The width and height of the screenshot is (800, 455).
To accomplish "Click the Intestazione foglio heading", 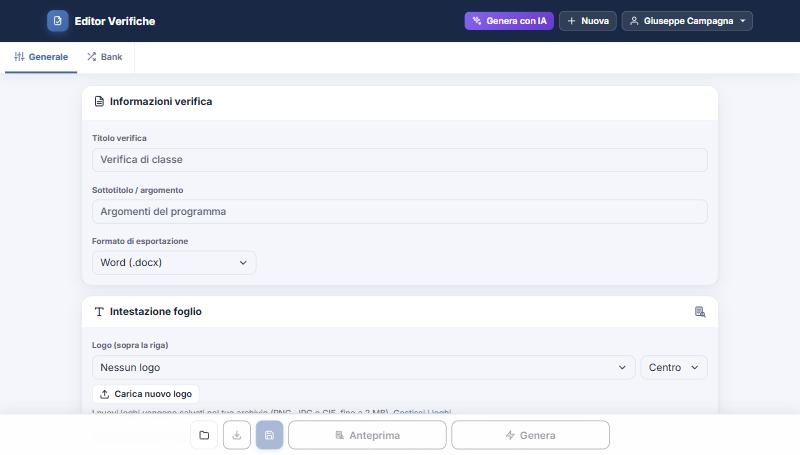I will pos(156,312).
